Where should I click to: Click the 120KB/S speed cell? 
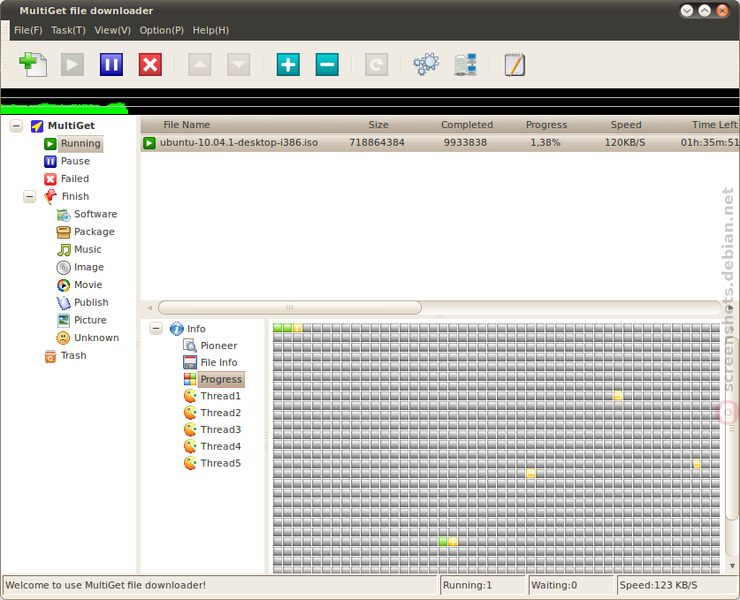625,143
